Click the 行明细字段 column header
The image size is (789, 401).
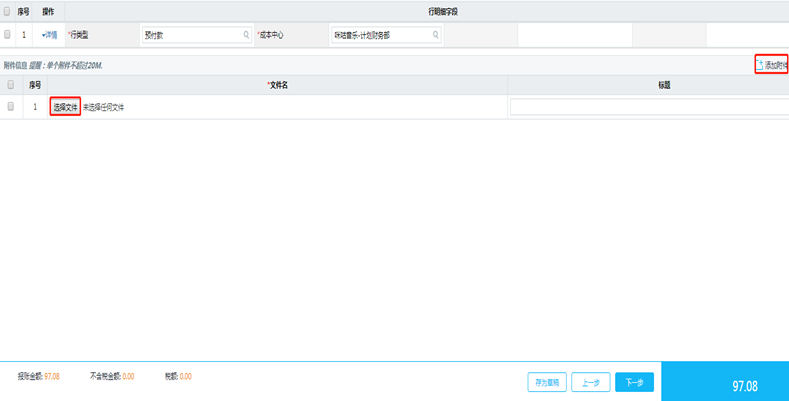442,12
